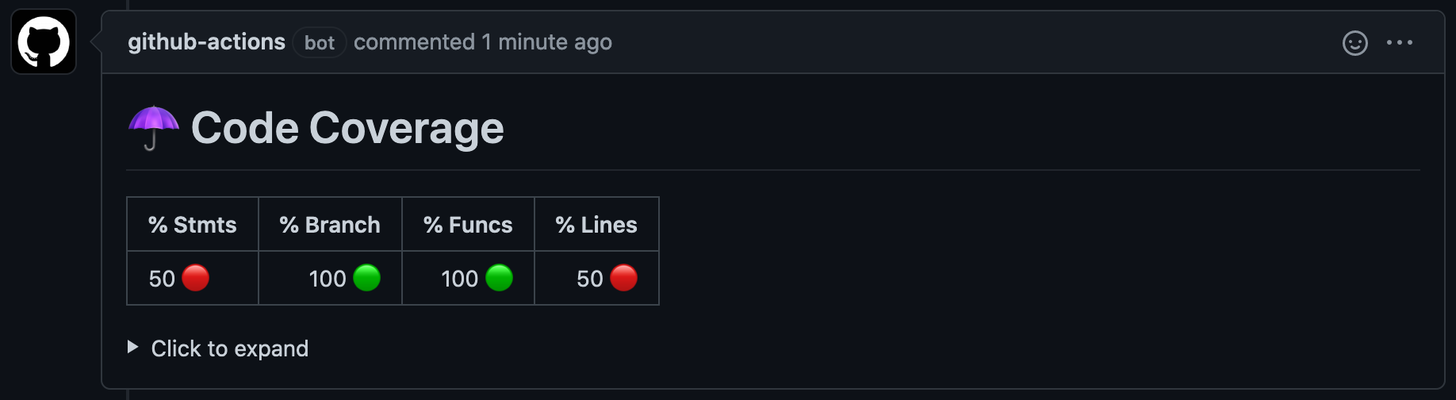Click the GitHub Octocat avatar
Viewport: 1456px width, 400px height.
pos(44,42)
